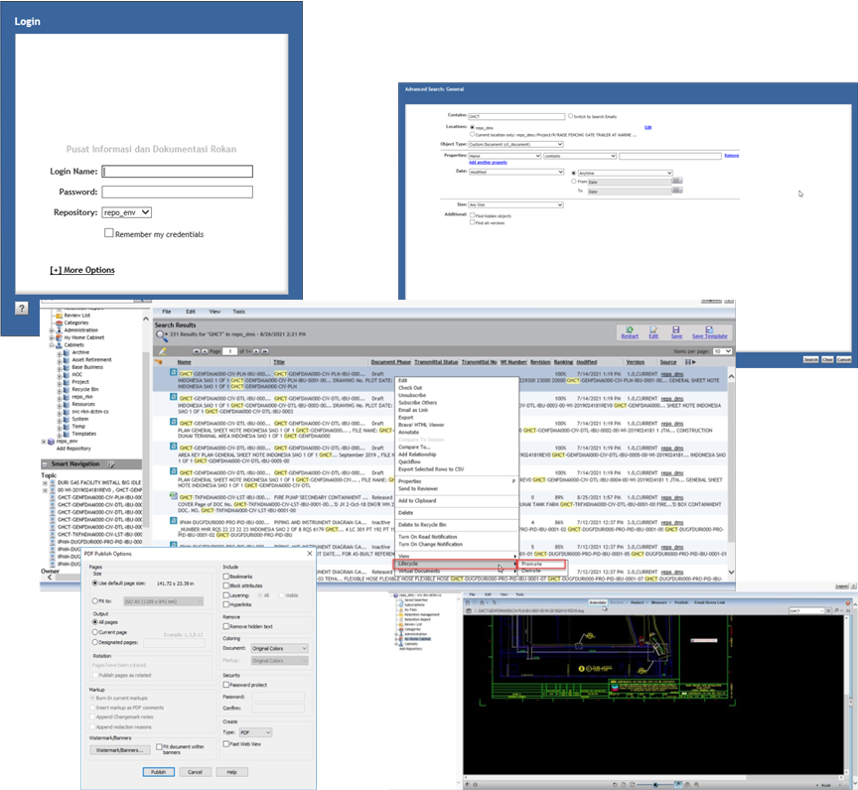Viewport: 858px width, 790px height.
Task: Click the Login Name input field
Action: point(178,171)
